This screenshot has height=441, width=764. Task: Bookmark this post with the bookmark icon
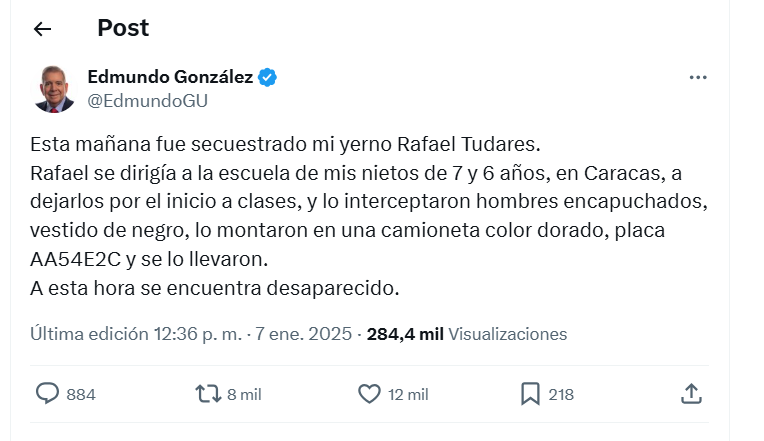coord(530,394)
